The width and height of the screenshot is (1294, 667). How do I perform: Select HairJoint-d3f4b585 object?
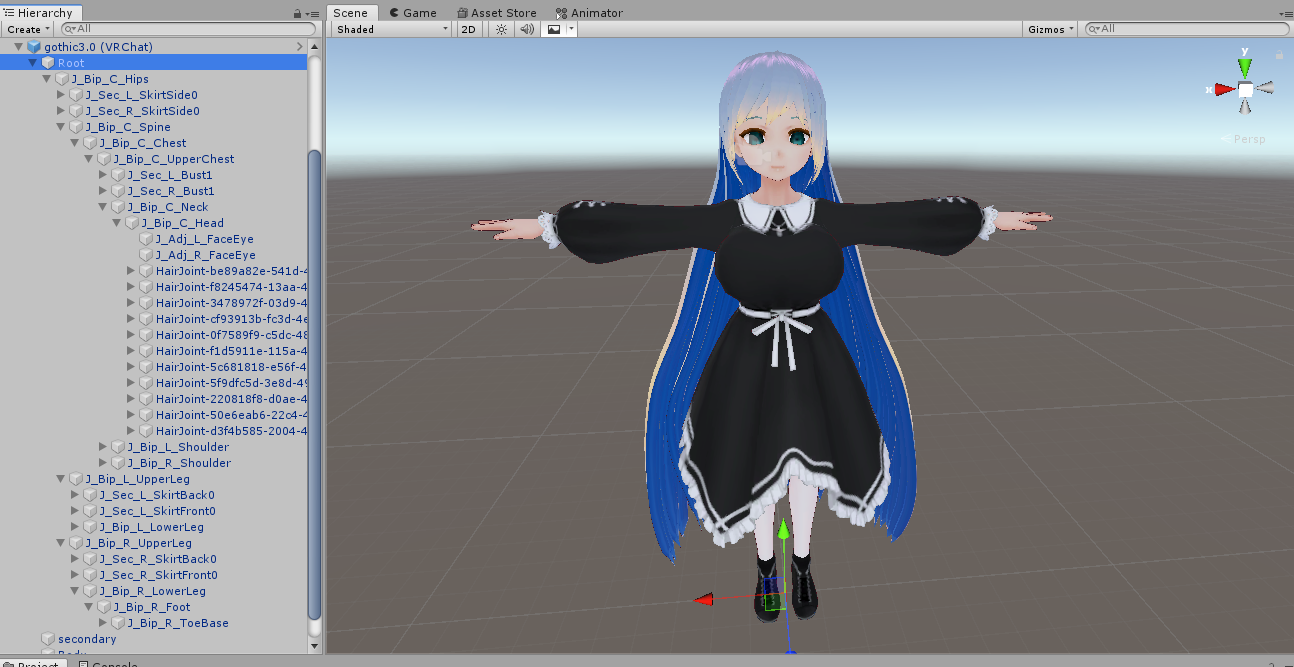point(231,431)
